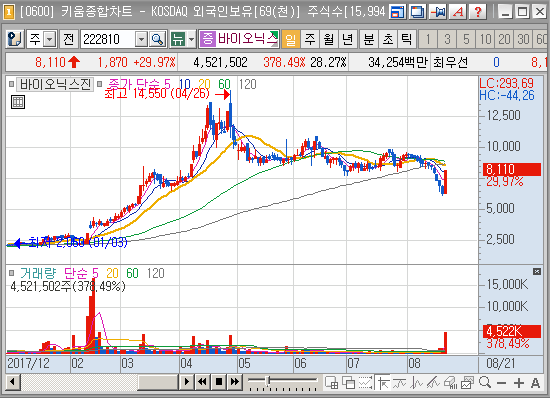
Task: Click the 전 button in the toolbar
Action: click(68, 39)
